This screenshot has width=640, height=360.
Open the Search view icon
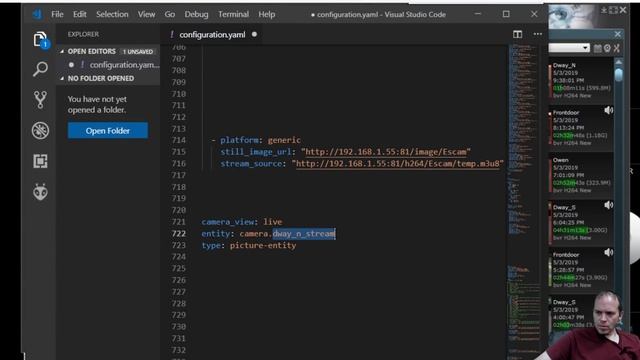[x=40, y=69]
